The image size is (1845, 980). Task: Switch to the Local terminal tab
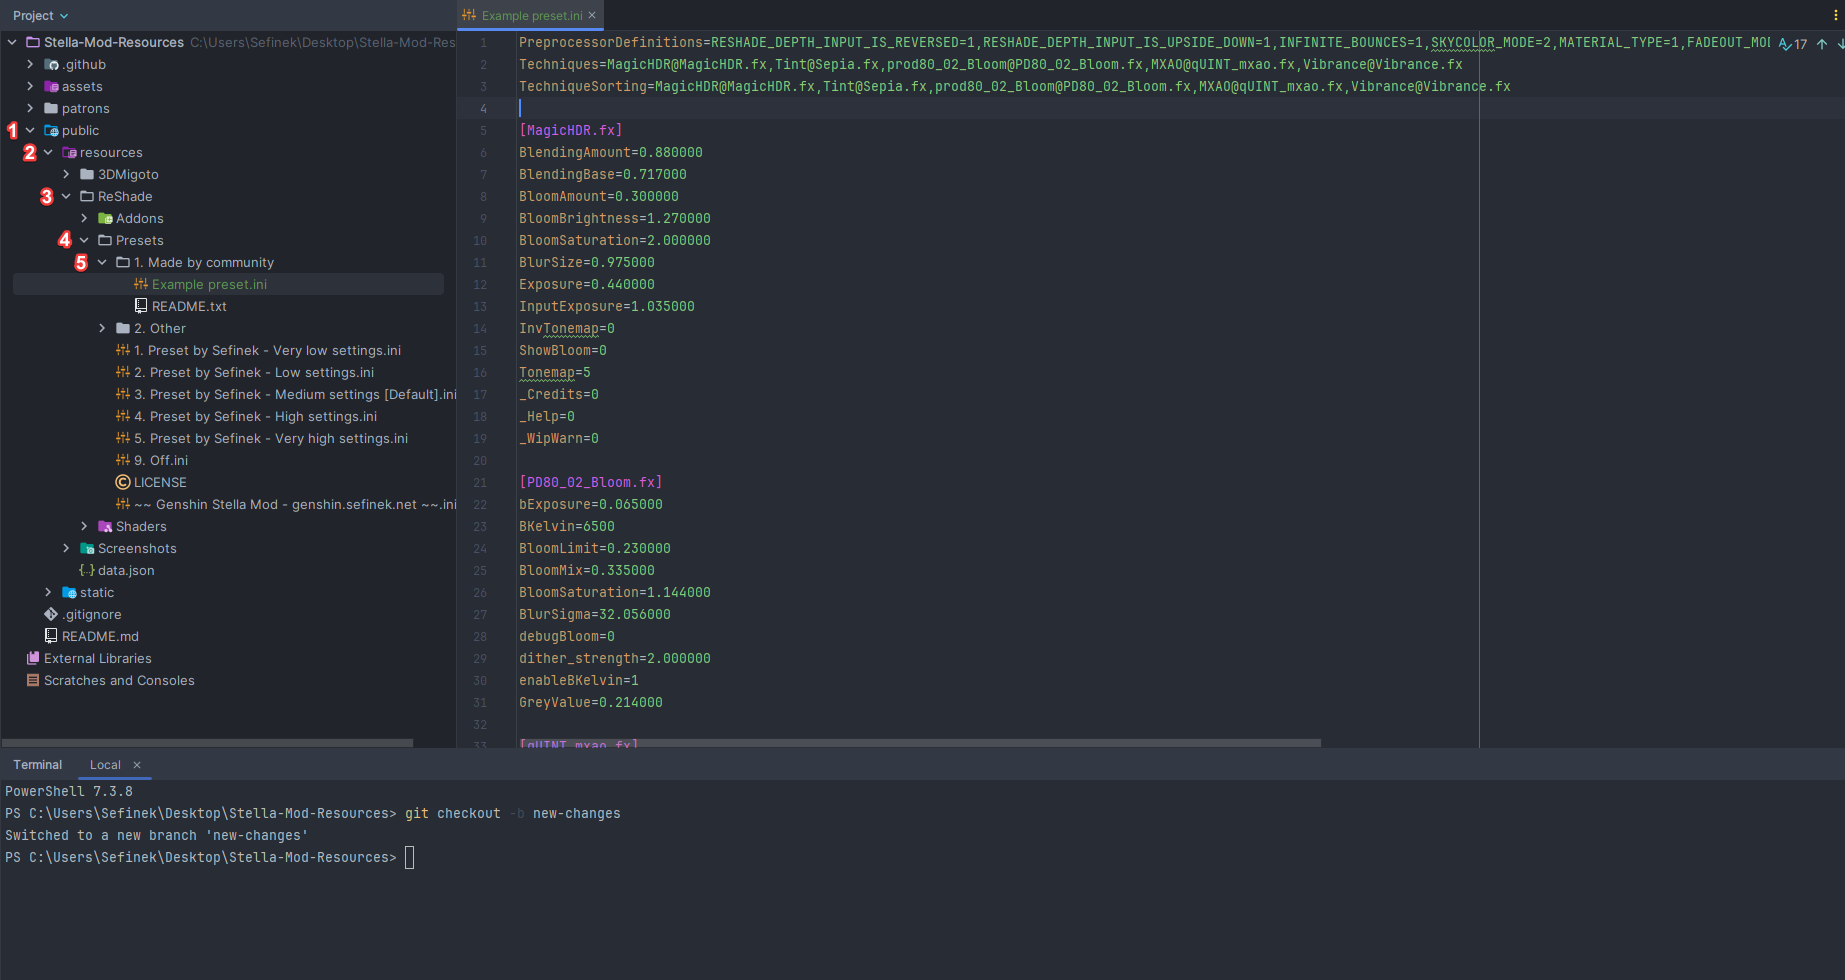(x=105, y=764)
